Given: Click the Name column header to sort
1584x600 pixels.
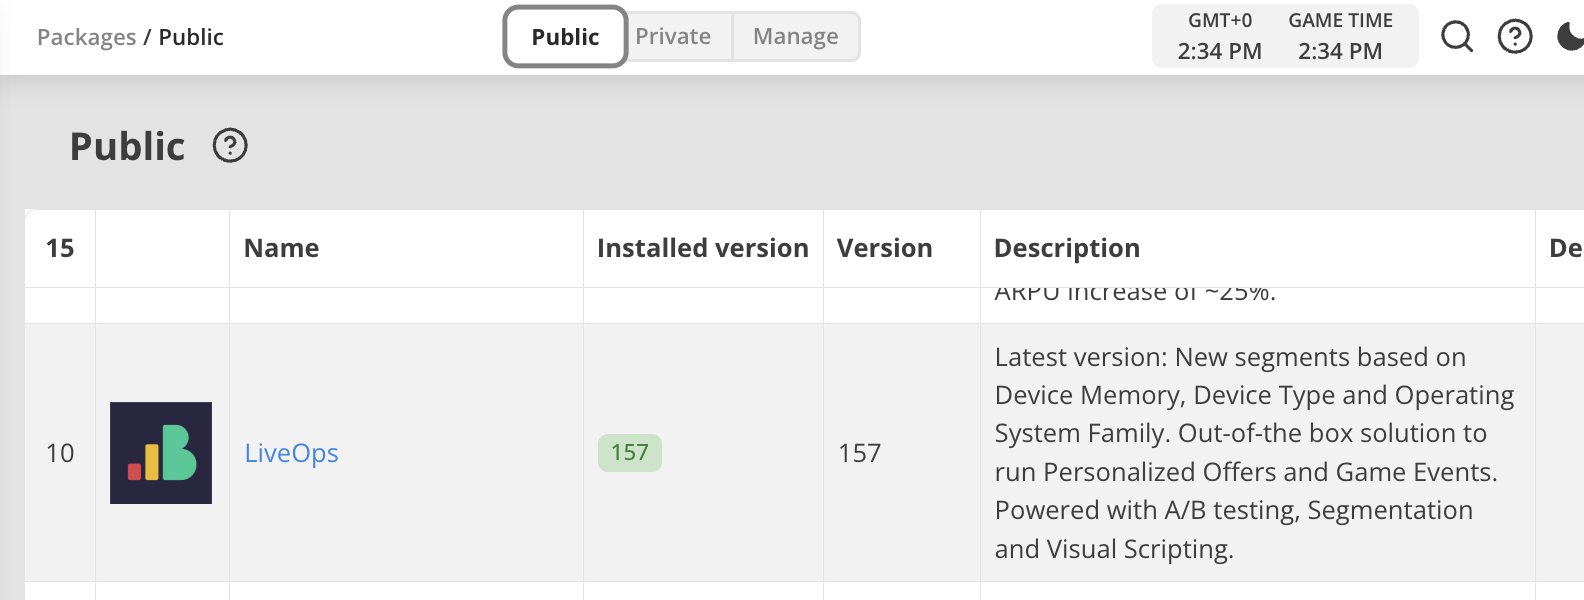Looking at the screenshot, I should point(281,248).
